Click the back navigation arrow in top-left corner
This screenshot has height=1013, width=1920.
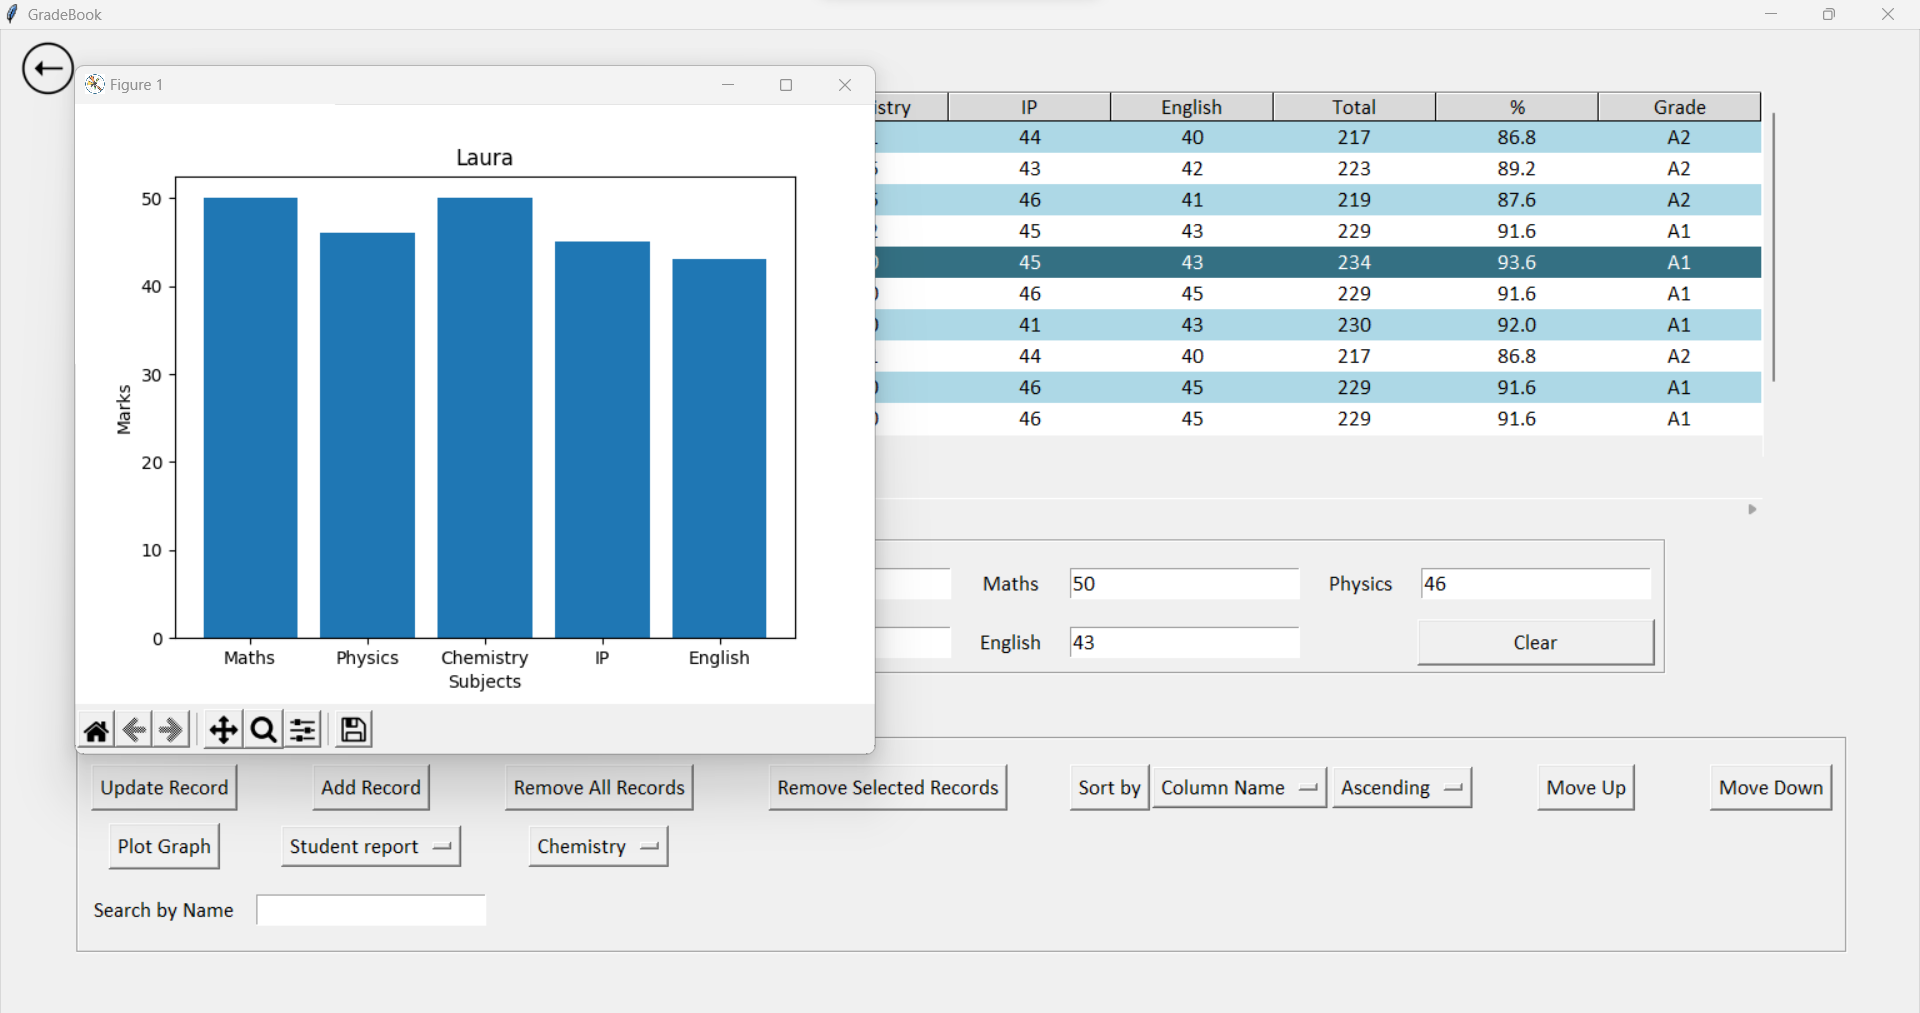point(46,68)
